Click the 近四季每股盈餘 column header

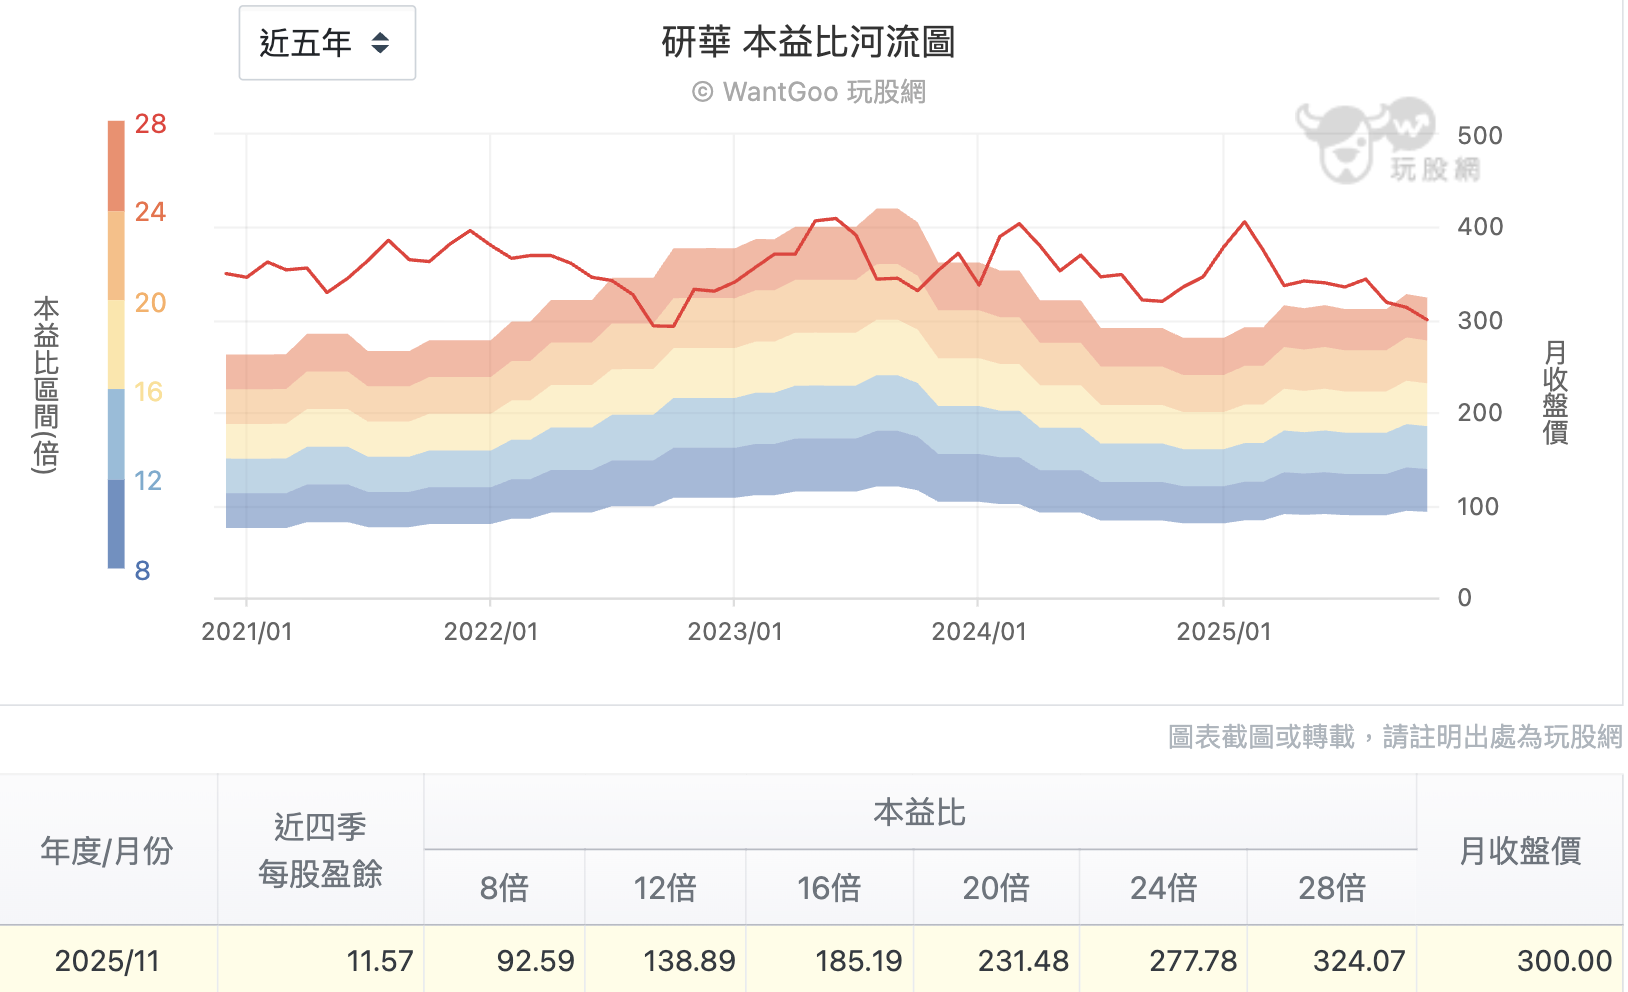point(320,850)
